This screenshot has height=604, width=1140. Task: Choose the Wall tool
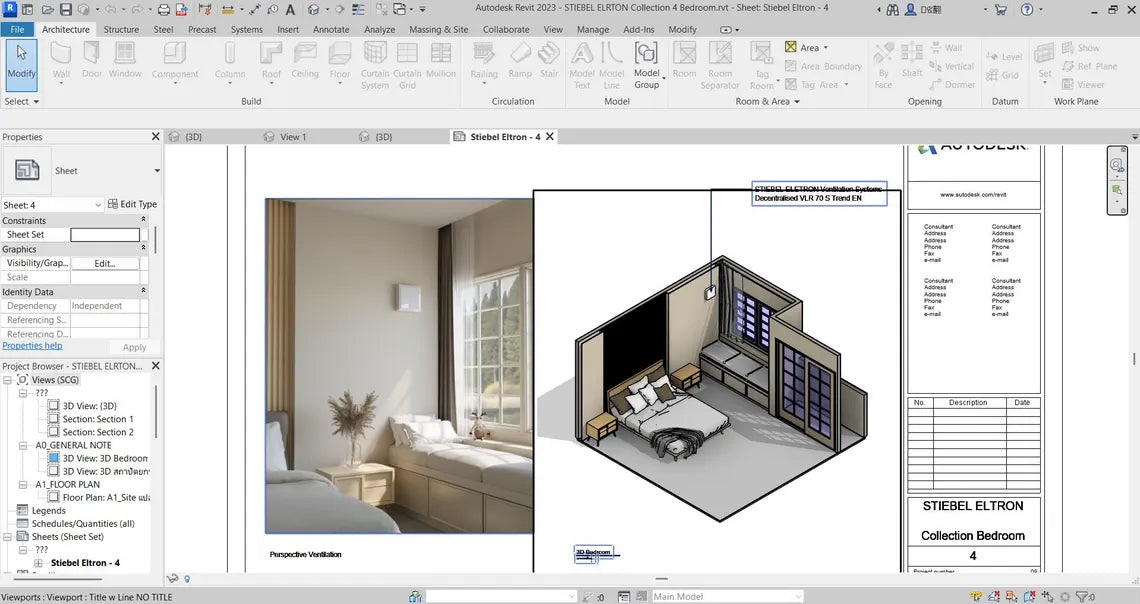click(61, 62)
